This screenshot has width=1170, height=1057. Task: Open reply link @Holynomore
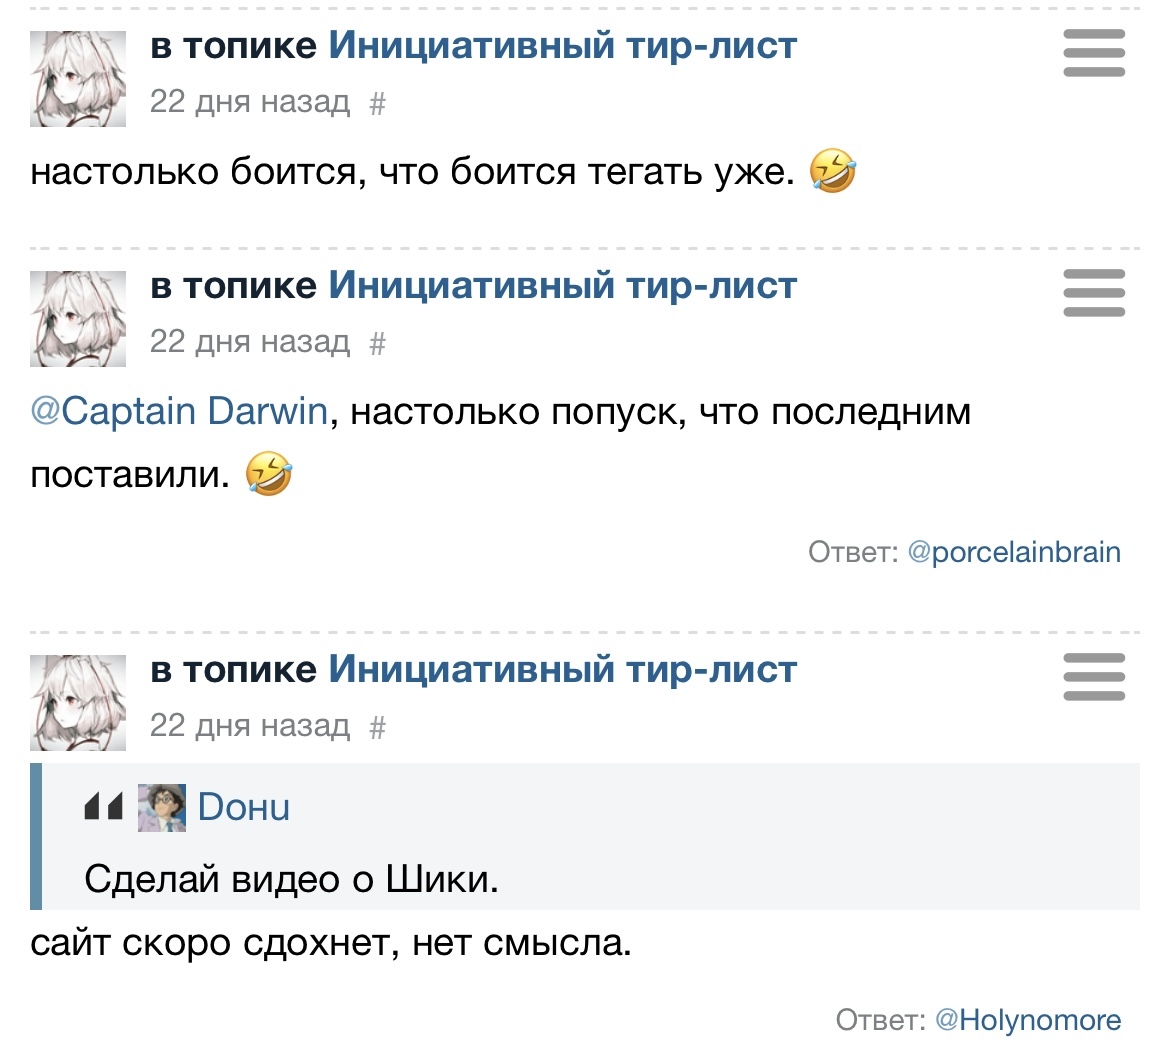(x=1028, y=1020)
